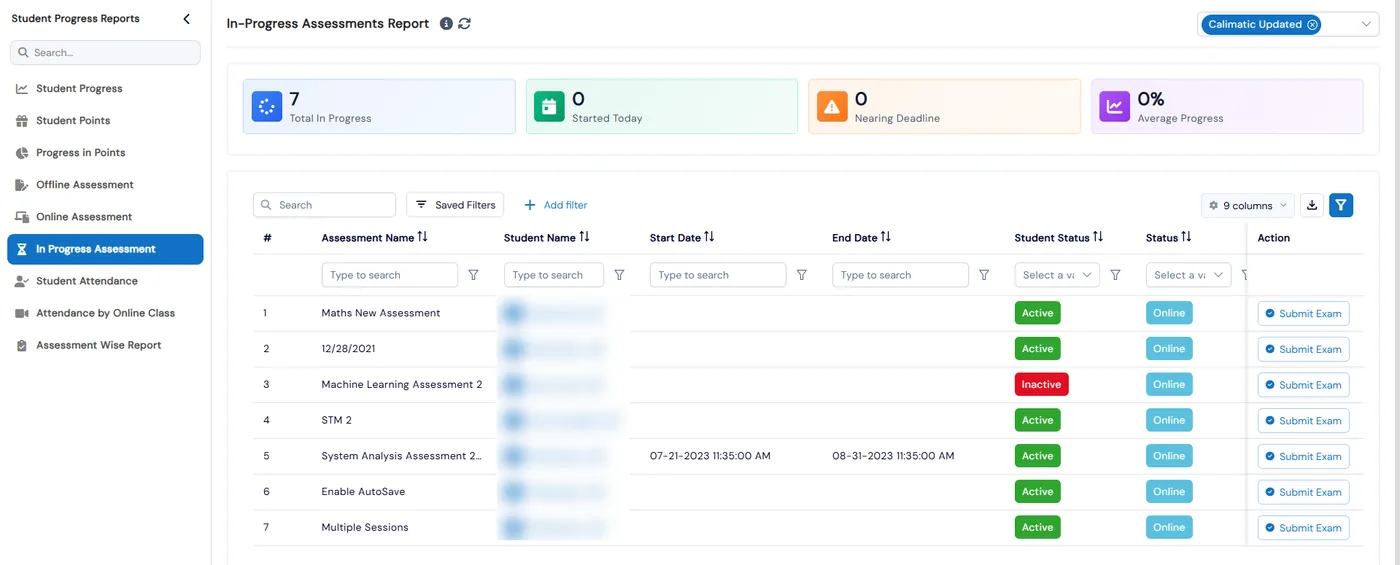Click the info icon beside report title
1400x565 pixels.
pyautogui.click(x=446, y=24)
